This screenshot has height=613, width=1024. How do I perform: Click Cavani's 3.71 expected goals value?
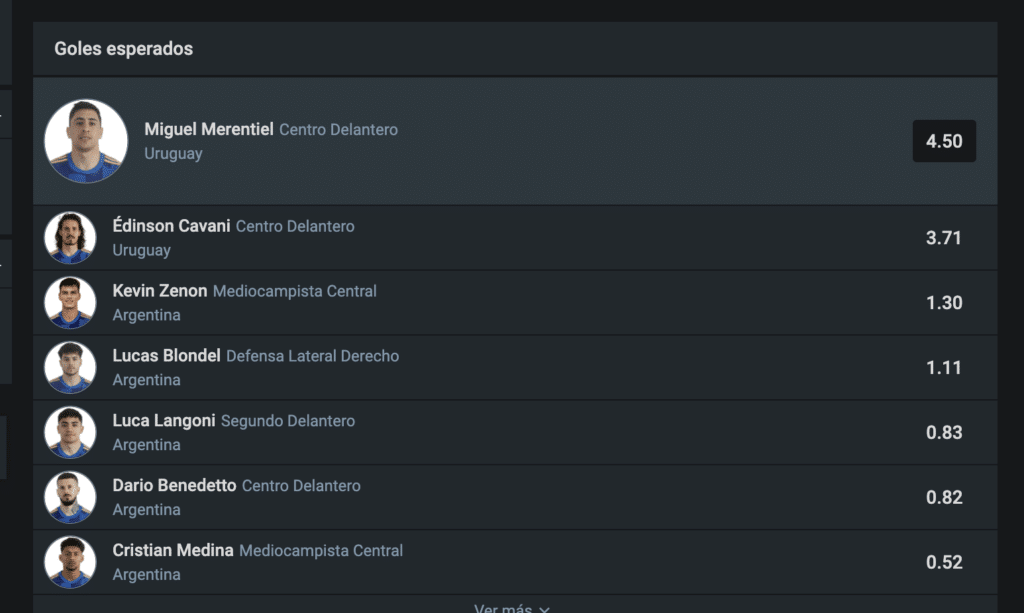click(x=941, y=237)
